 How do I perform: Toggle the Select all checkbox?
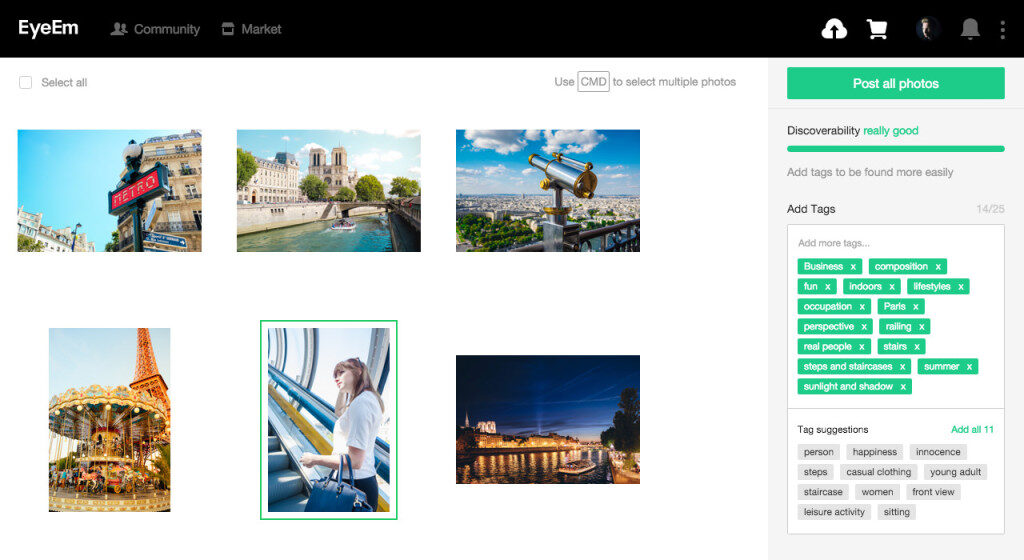tap(26, 83)
